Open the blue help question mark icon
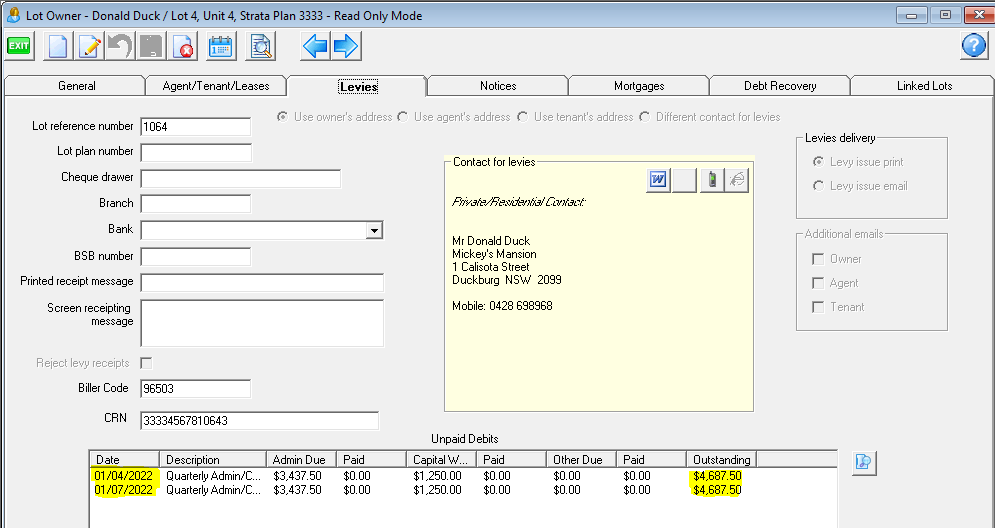This screenshot has height=528, width=995. pos(974,46)
